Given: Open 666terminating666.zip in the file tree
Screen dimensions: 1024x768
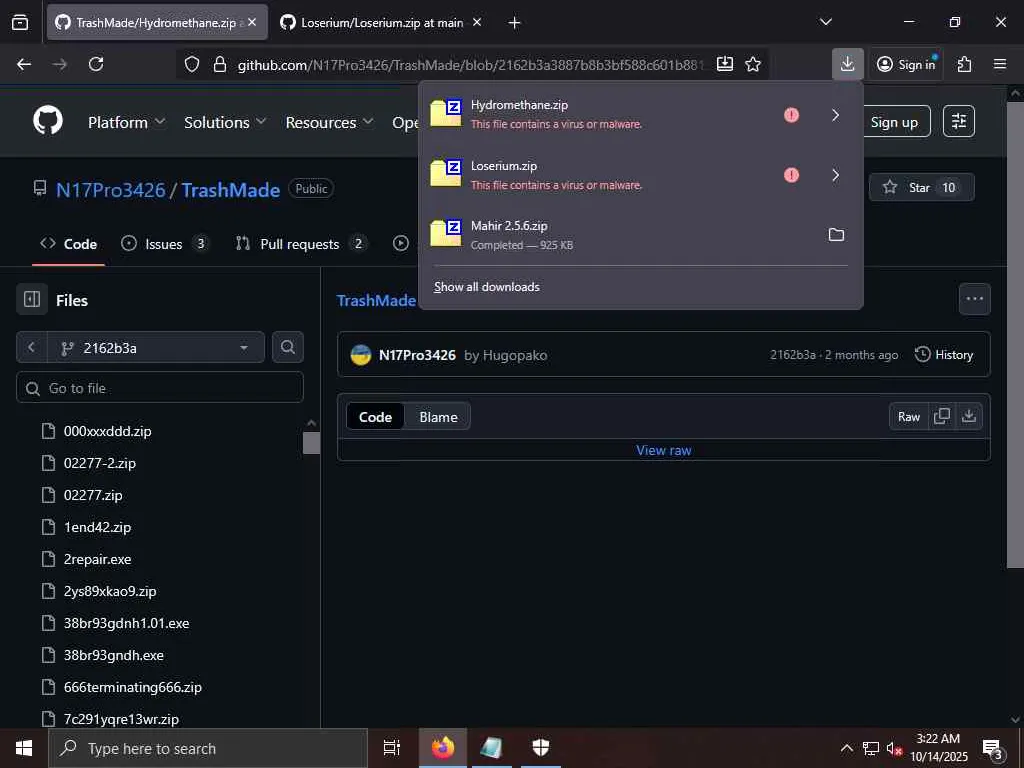Looking at the screenshot, I should pos(133,687).
